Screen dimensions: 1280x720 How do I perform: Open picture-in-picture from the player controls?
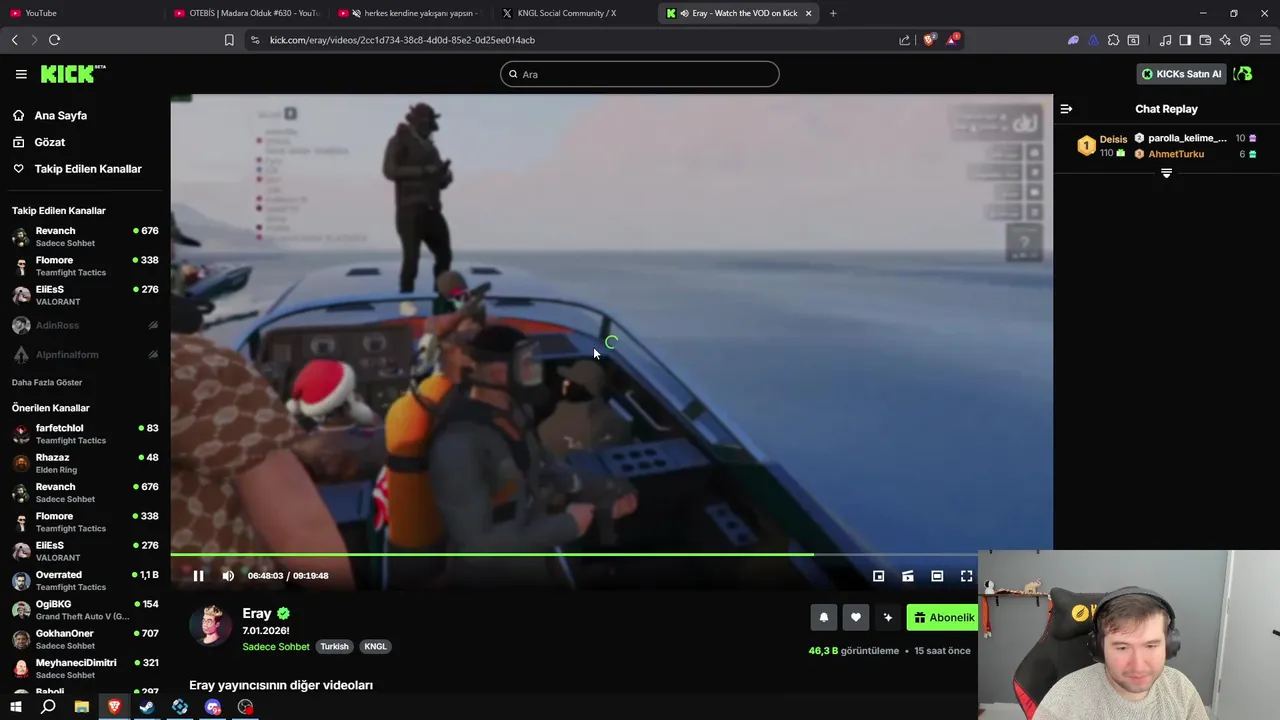[x=878, y=576]
